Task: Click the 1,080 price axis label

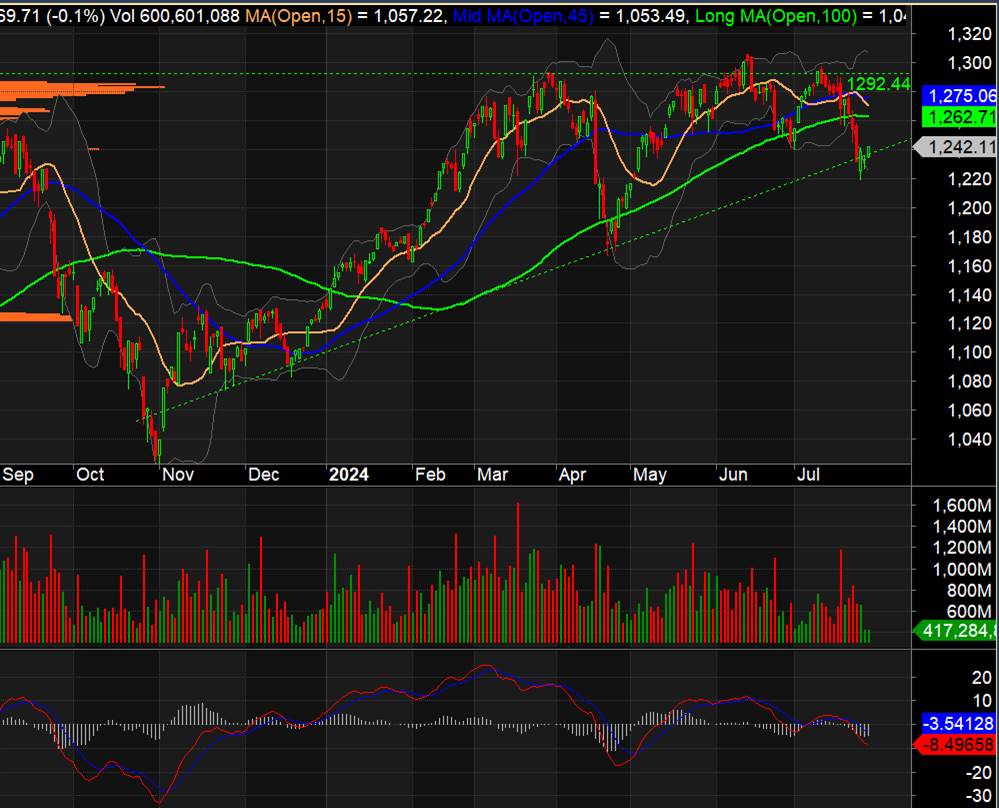Action: click(969, 381)
